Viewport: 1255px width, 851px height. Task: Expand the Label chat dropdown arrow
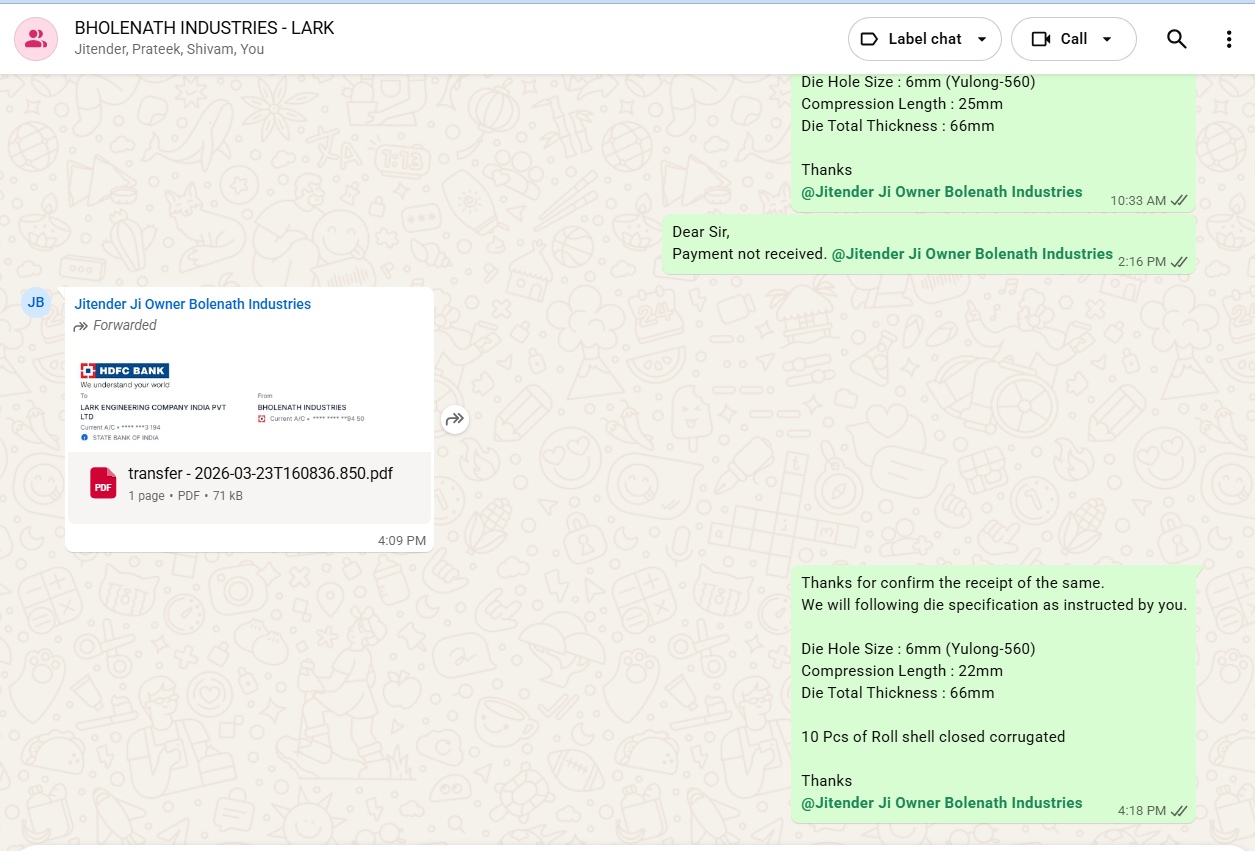pos(982,39)
